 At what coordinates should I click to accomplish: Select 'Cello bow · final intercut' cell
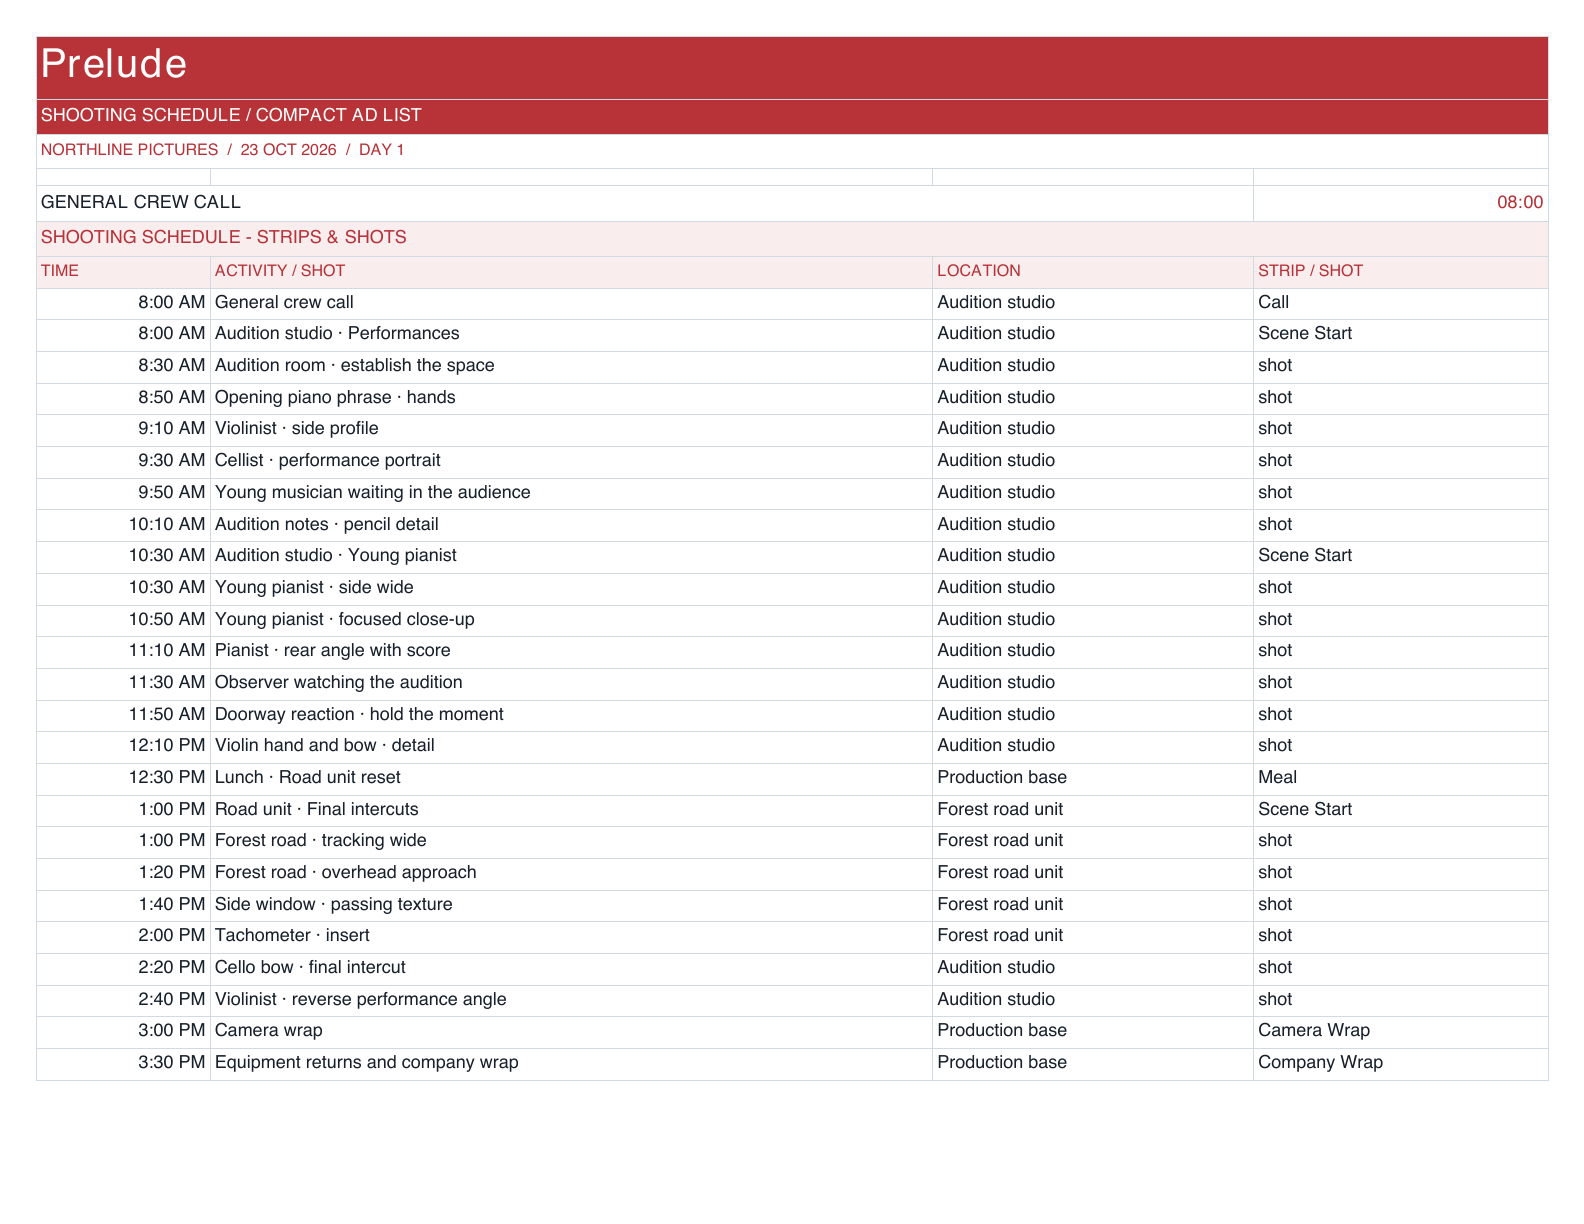(571, 968)
